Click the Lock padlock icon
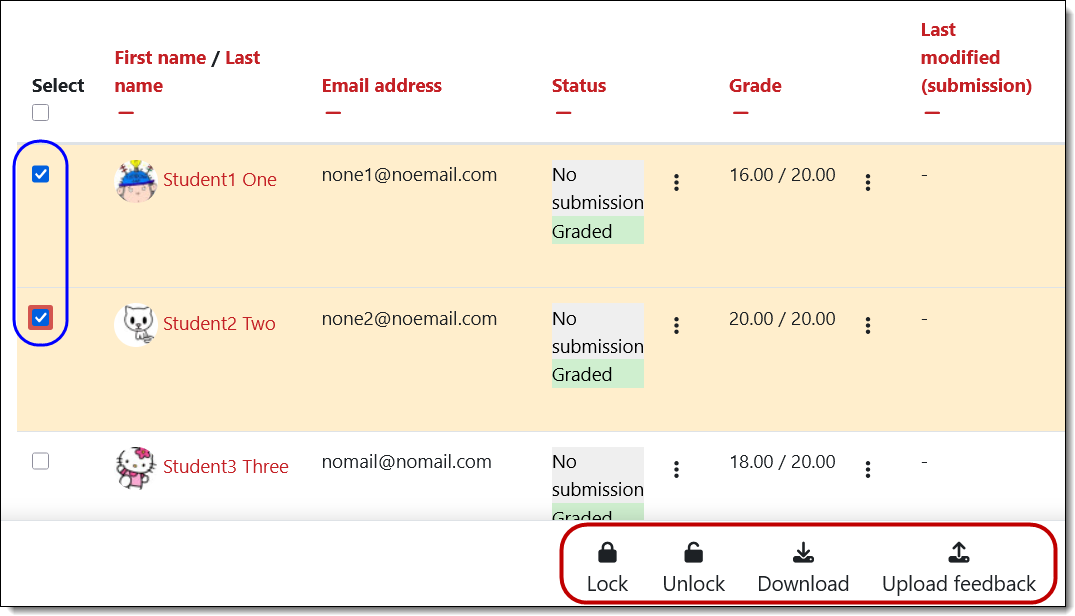1075x616 pixels. (x=606, y=553)
